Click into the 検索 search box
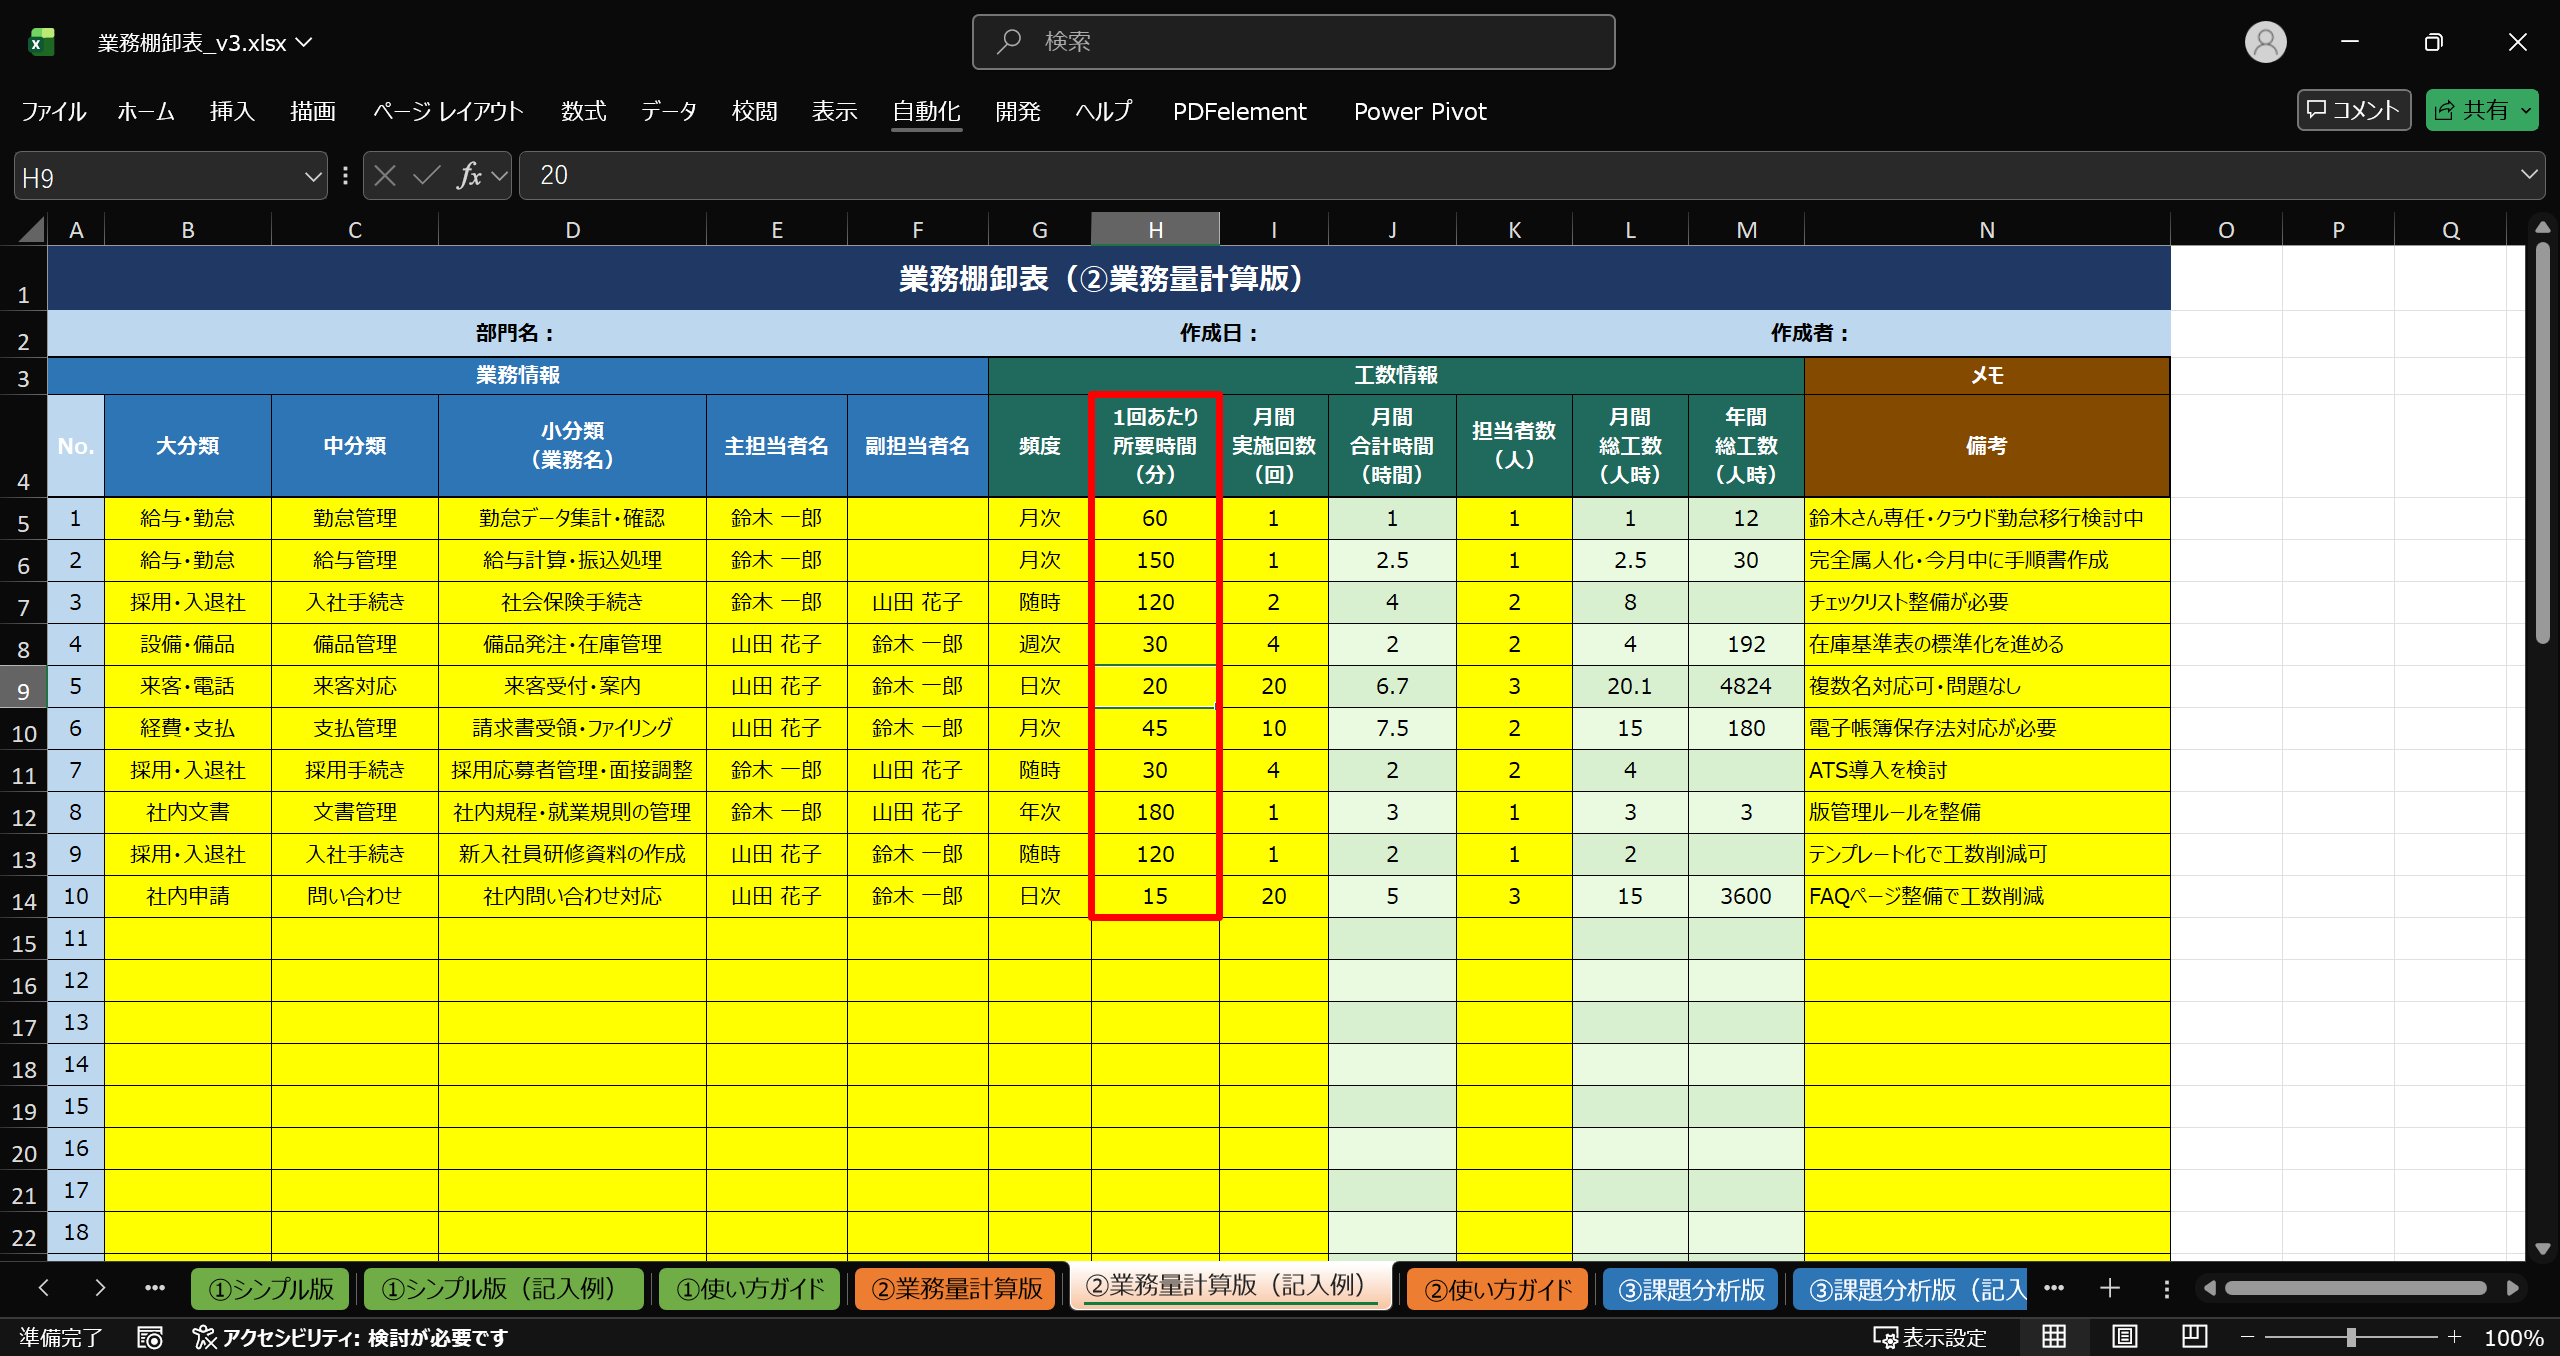 [x=1293, y=42]
